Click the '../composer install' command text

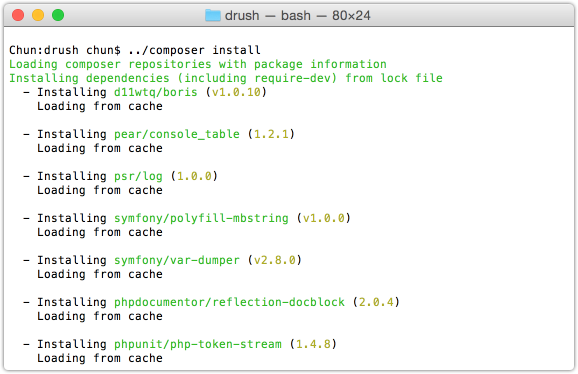click(x=194, y=50)
